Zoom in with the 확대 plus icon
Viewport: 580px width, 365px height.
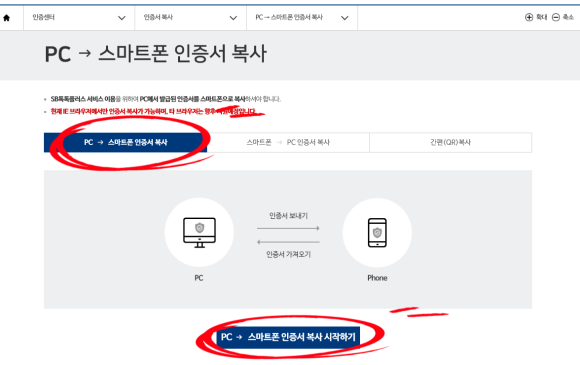point(529,17)
